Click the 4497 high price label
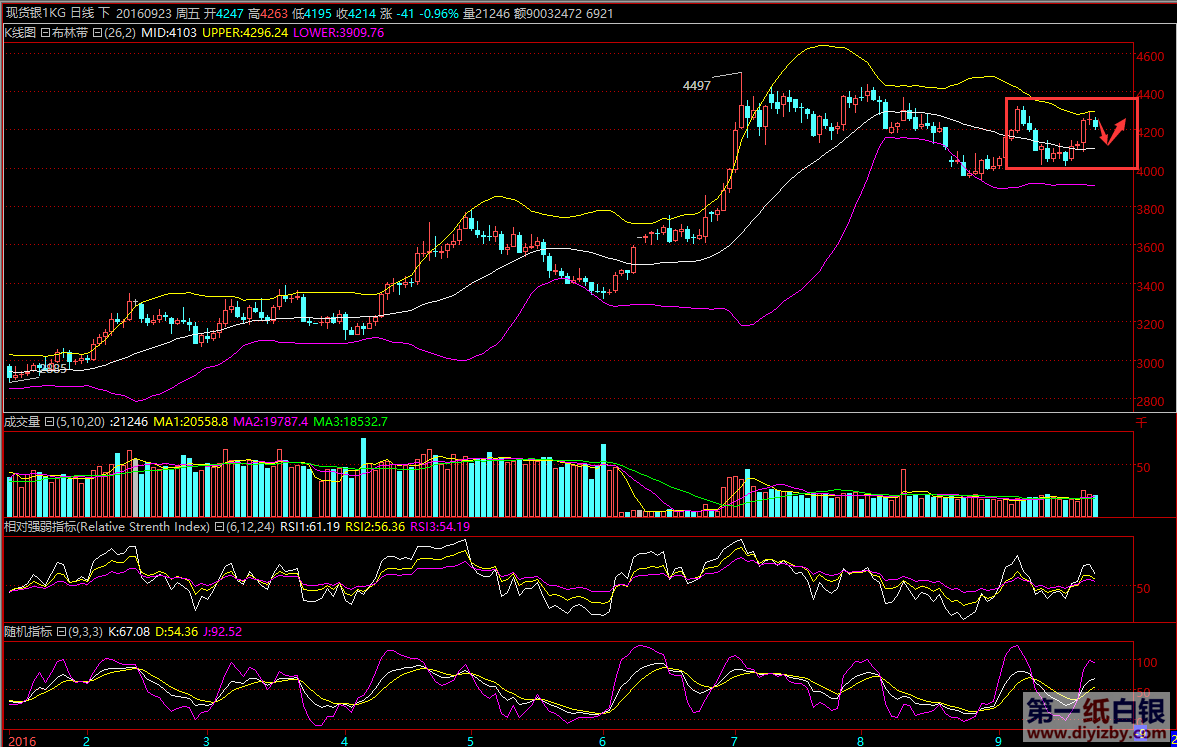 pos(697,86)
